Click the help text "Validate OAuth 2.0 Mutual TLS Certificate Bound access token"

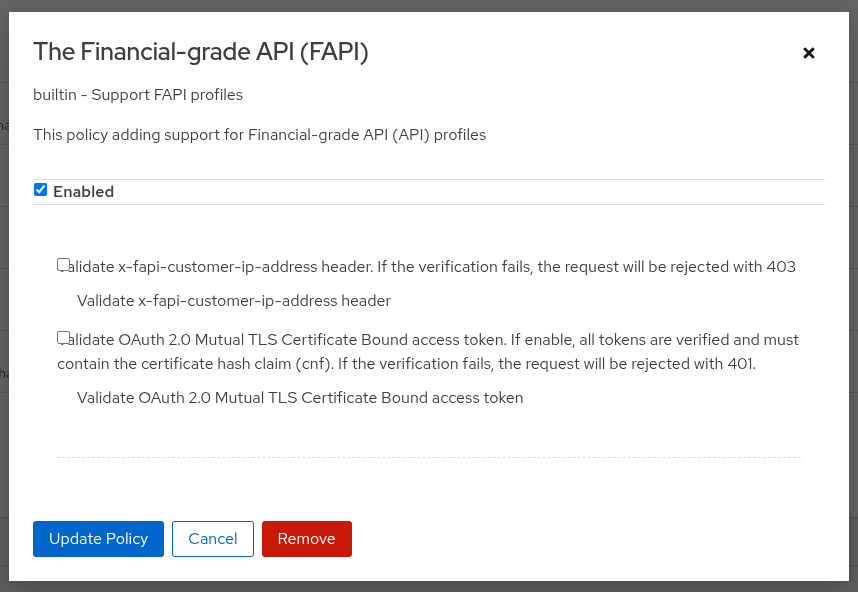(300, 398)
